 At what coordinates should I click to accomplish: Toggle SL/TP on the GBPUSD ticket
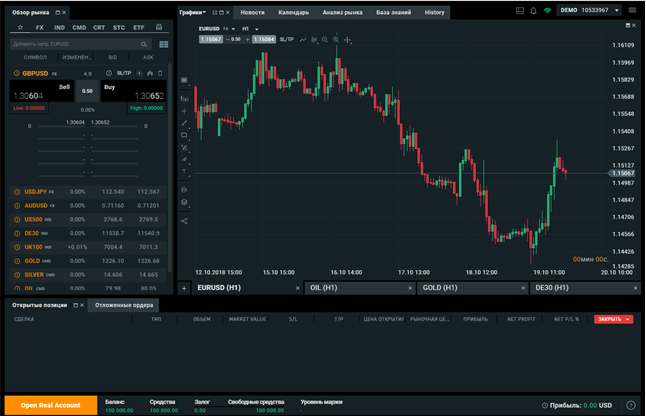pos(123,73)
